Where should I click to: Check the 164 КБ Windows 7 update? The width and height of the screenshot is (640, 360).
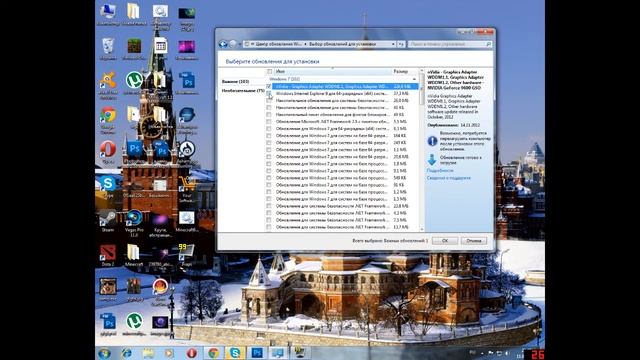coord(269,136)
